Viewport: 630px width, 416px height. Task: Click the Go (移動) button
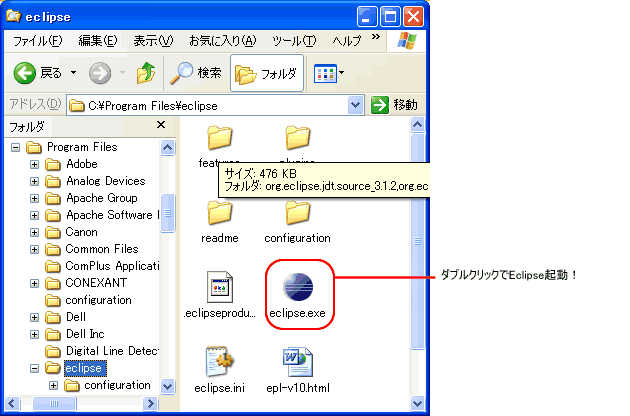pyautogui.click(x=394, y=105)
